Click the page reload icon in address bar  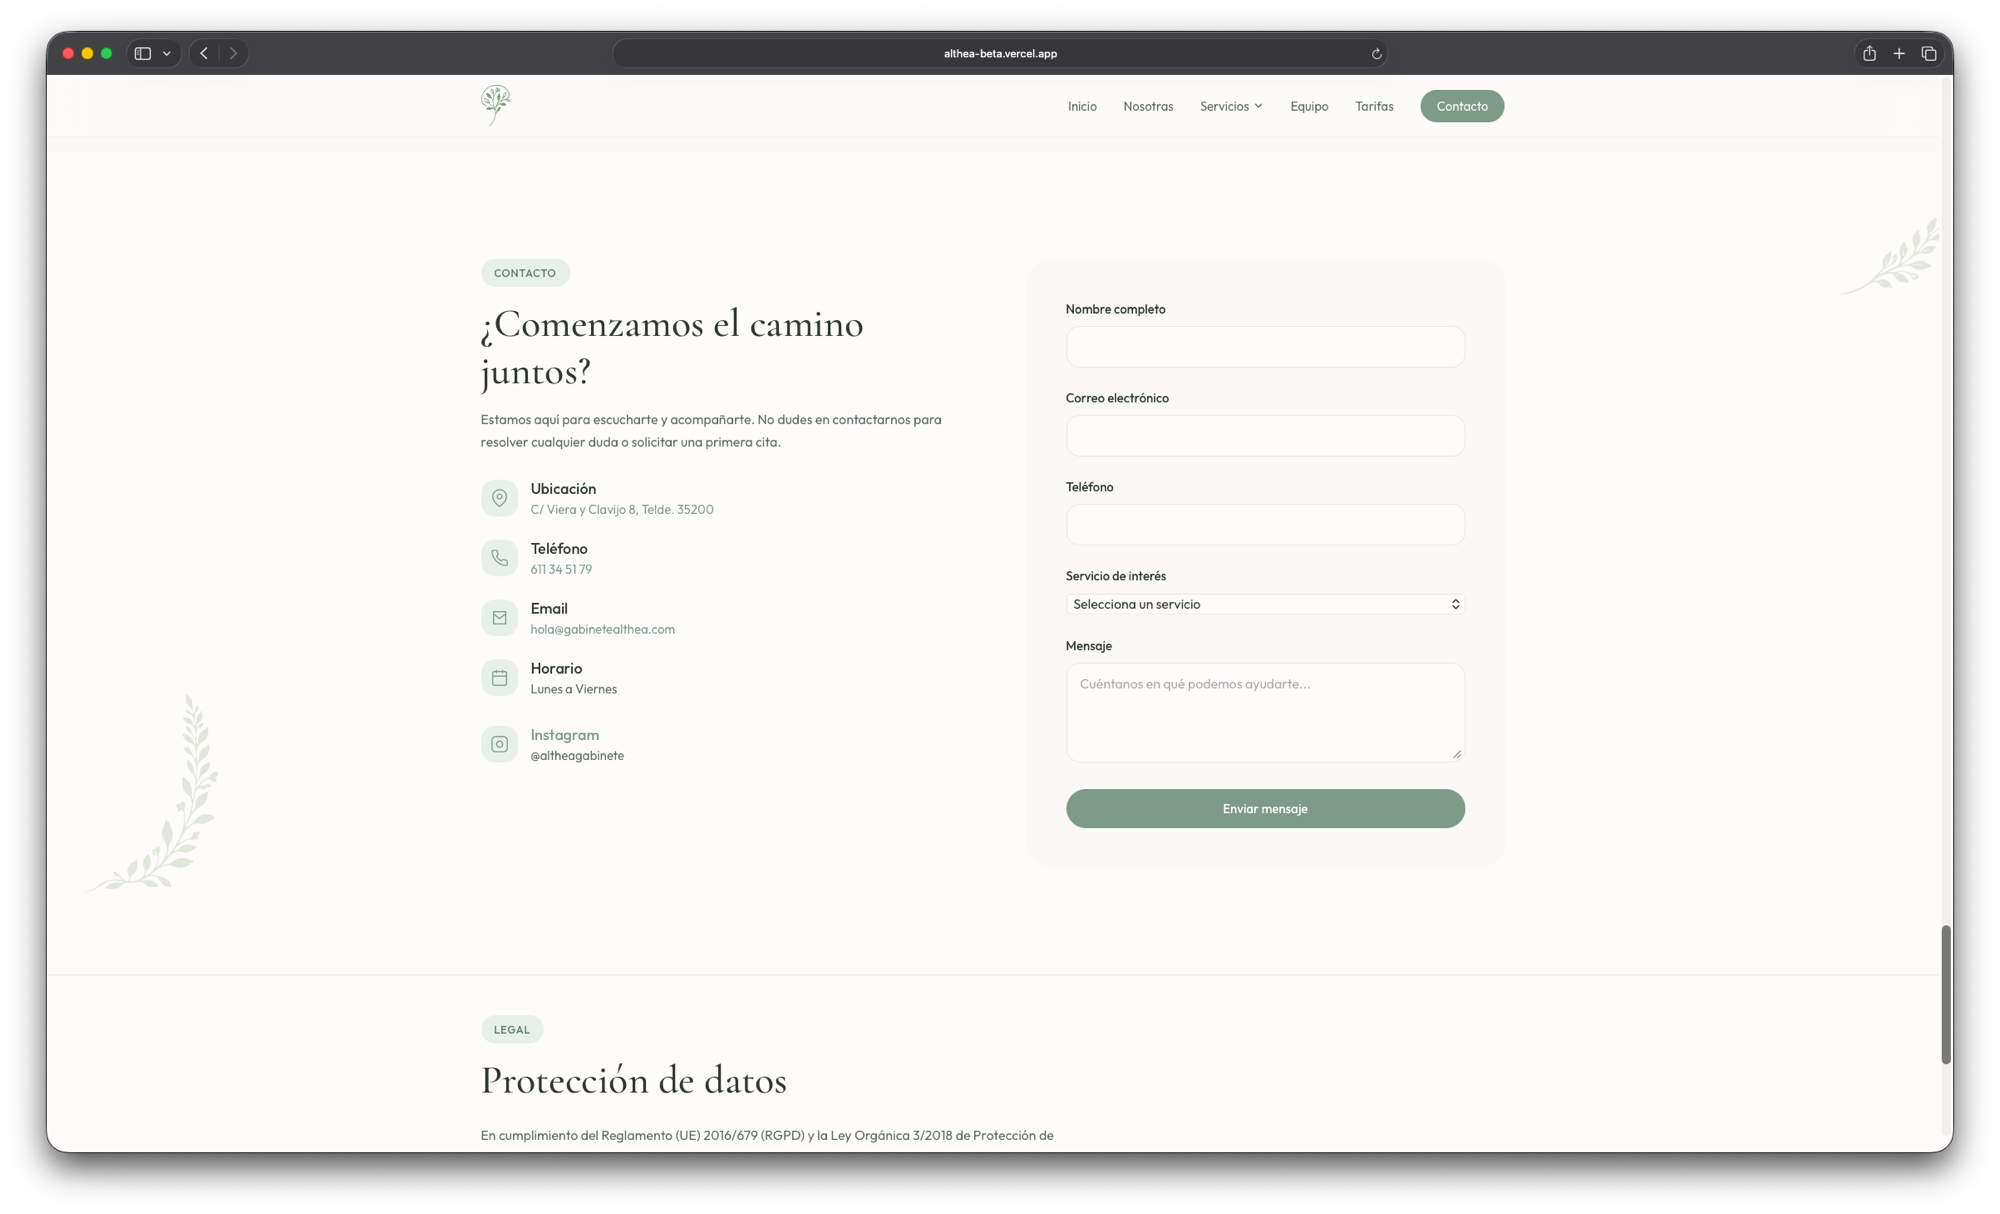coord(1375,53)
